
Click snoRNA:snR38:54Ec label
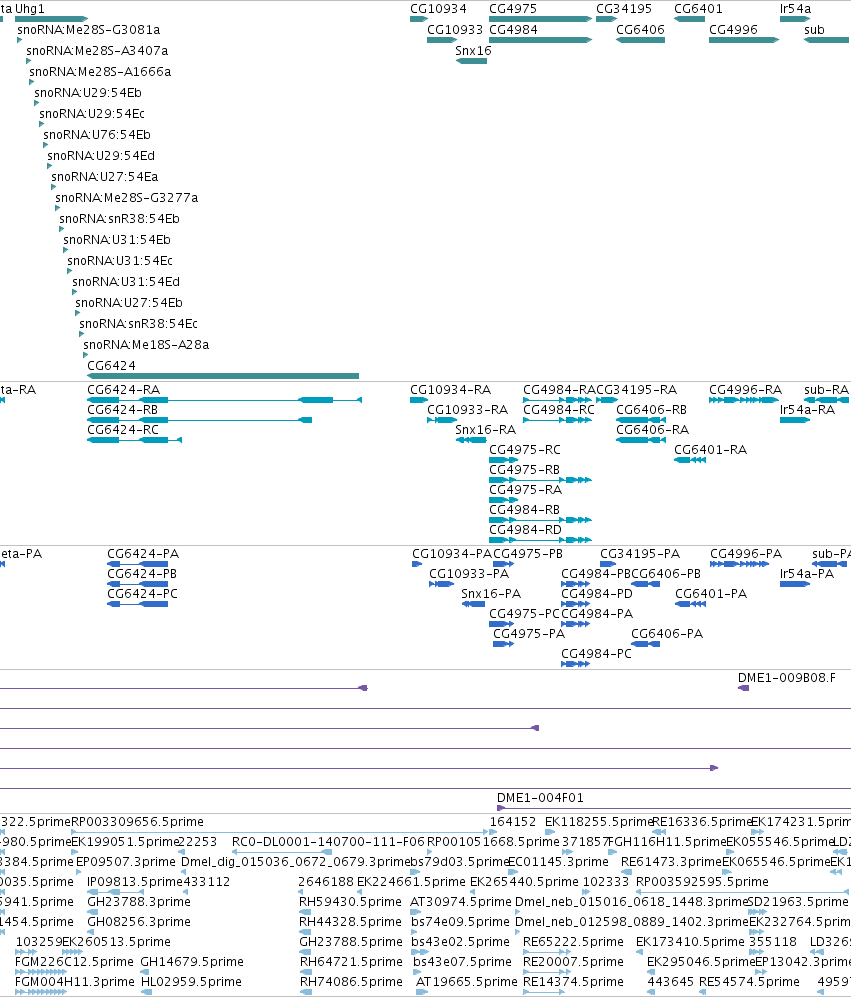pyautogui.click(x=139, y=324)
